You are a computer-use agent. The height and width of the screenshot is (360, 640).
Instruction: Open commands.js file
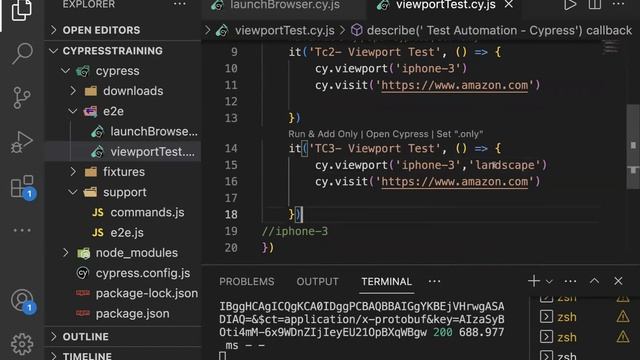point(122,213)
